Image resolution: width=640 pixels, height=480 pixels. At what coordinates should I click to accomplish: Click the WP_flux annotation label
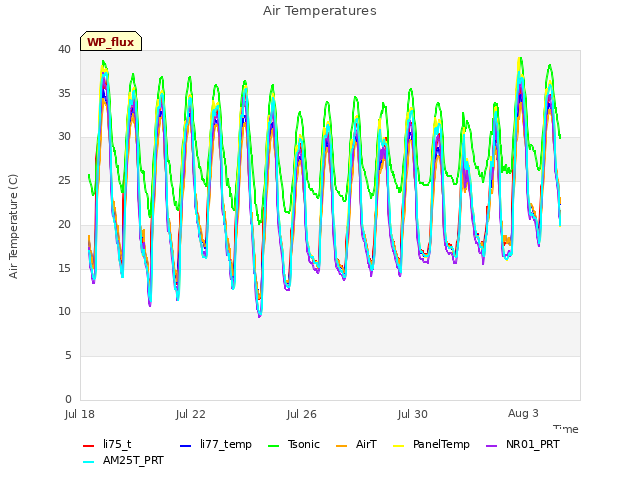coord(111,42)
